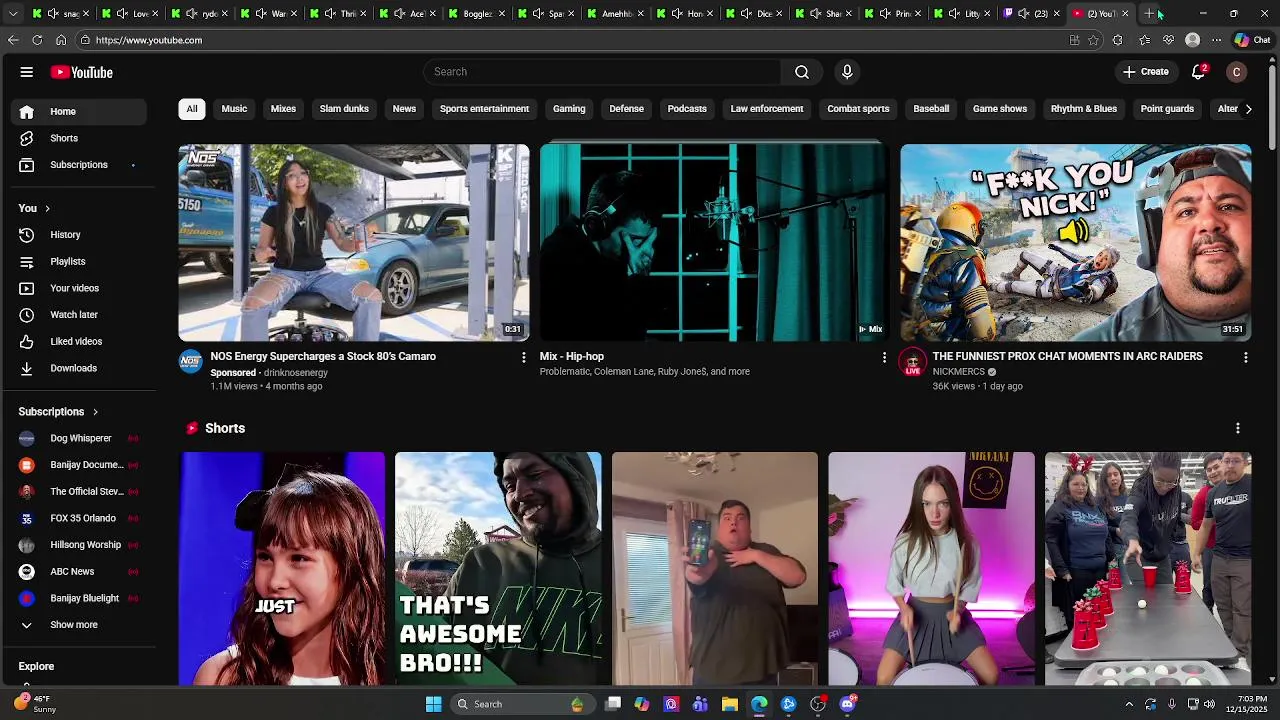Open the YouTube hamburger guide menu
Image resolution: width=1280 pixels, height=720 pixels.
[27, 72]
